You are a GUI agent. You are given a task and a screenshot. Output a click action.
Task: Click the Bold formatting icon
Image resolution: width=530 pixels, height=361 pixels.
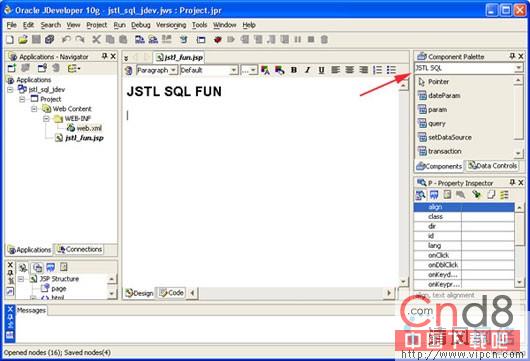[294, 70]
